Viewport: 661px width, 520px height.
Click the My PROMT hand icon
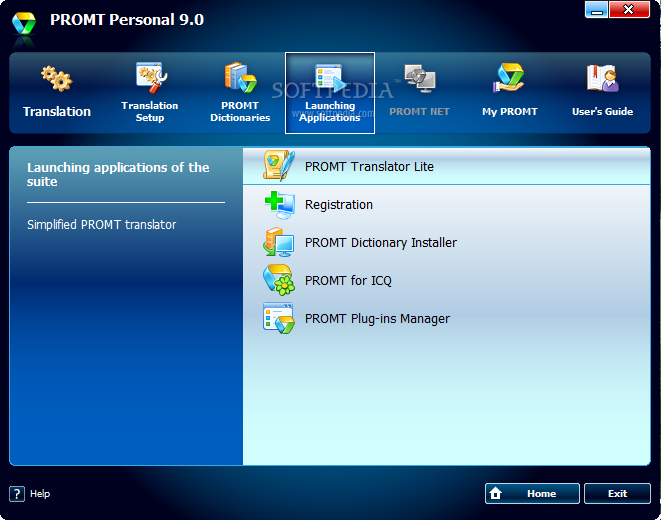(509, 78)
